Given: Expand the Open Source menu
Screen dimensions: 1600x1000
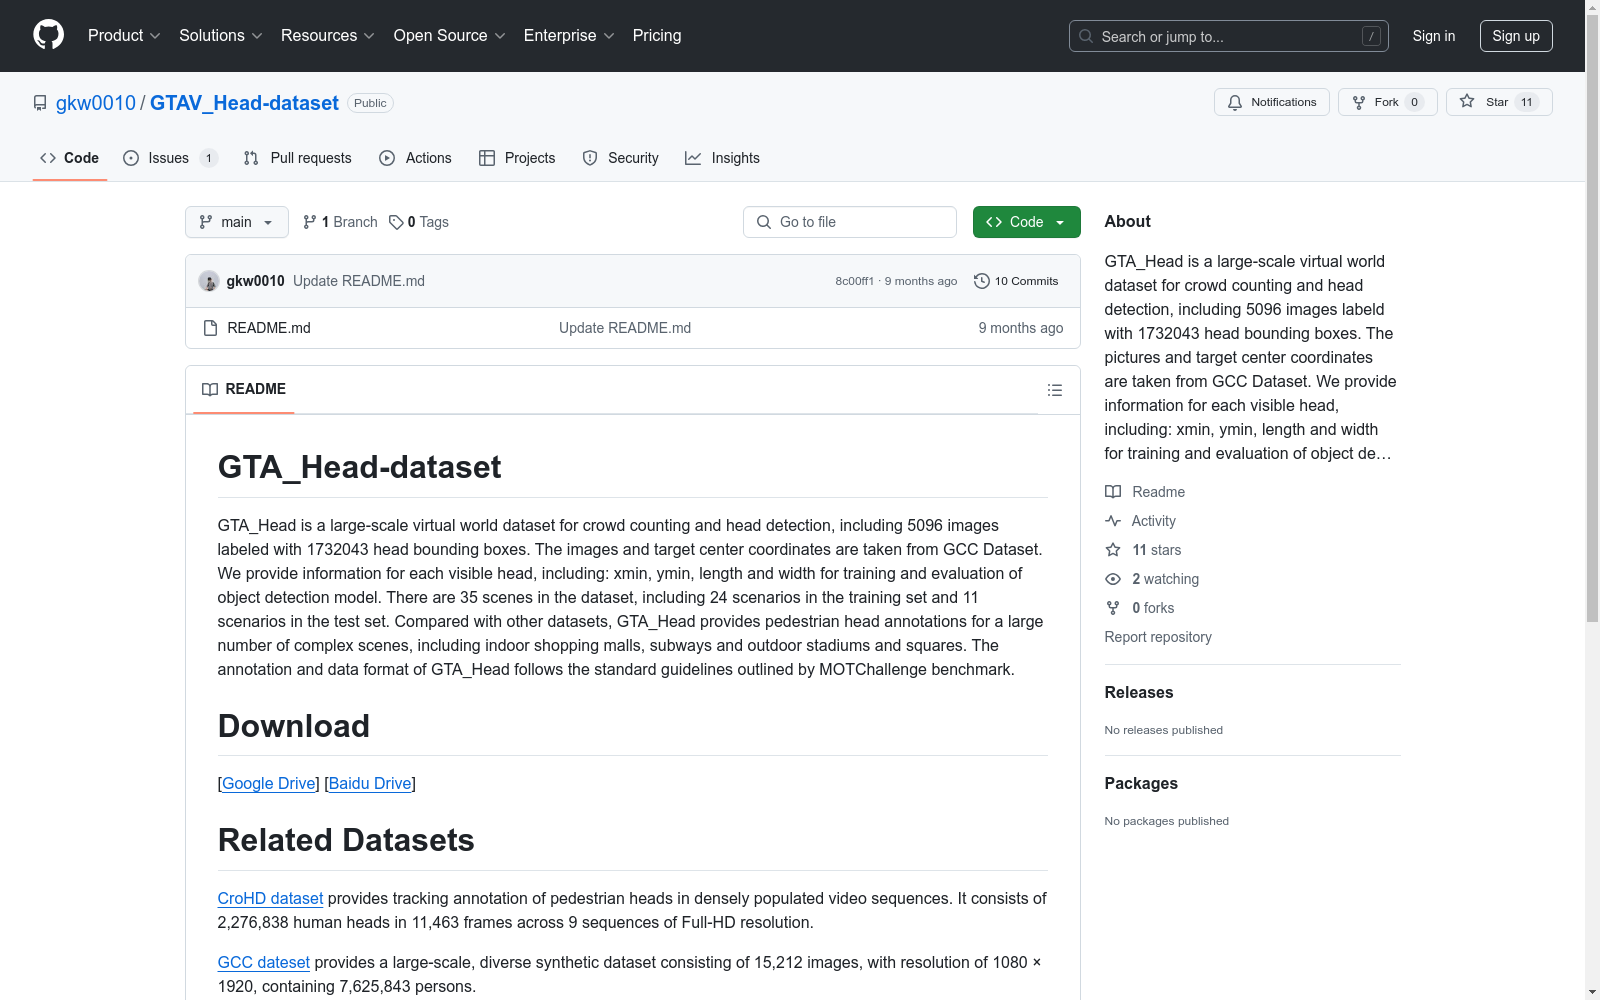Looking at the screenshot, I should pyautogui.click(x=450, y=36).
